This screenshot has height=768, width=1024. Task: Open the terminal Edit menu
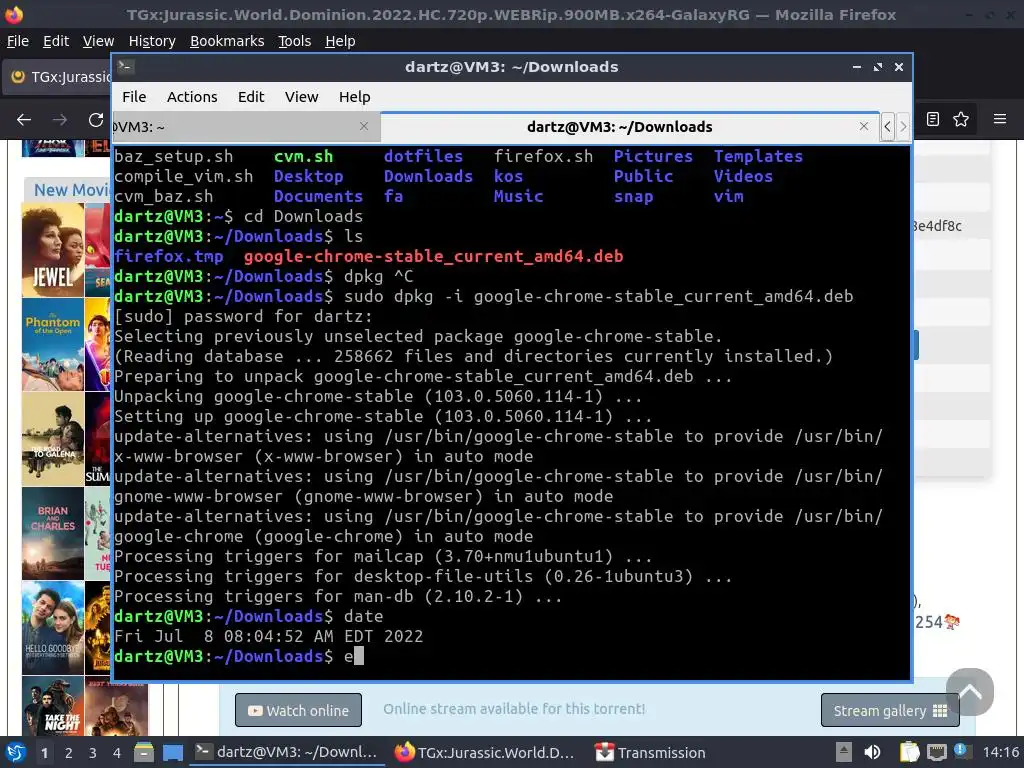[x=251, y=97]
